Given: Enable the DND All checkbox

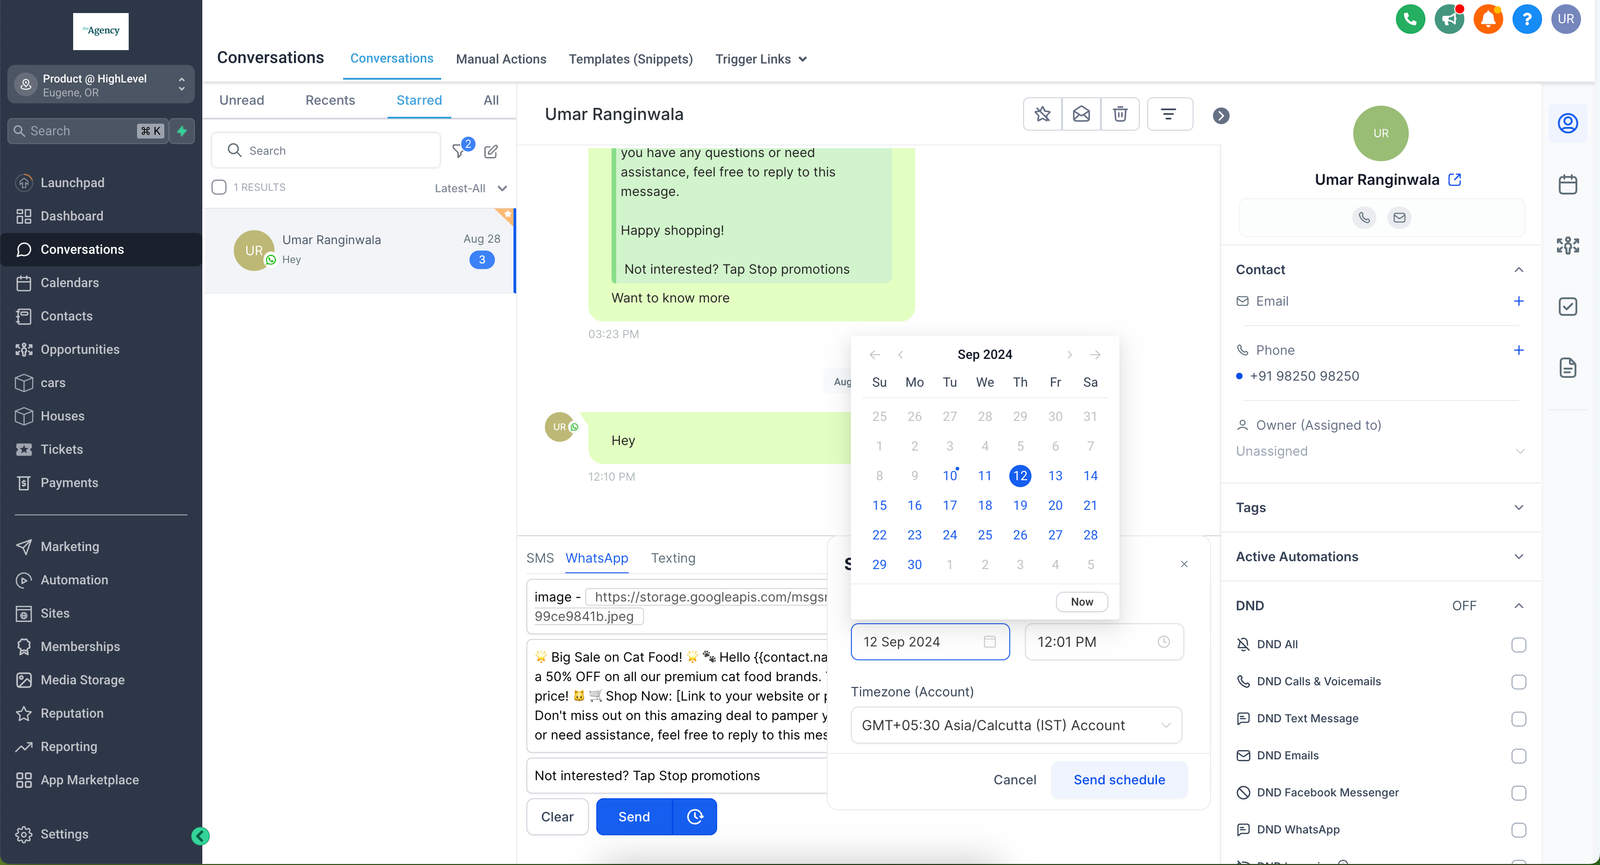Looking at the screenshot, I should [1518, 645].
